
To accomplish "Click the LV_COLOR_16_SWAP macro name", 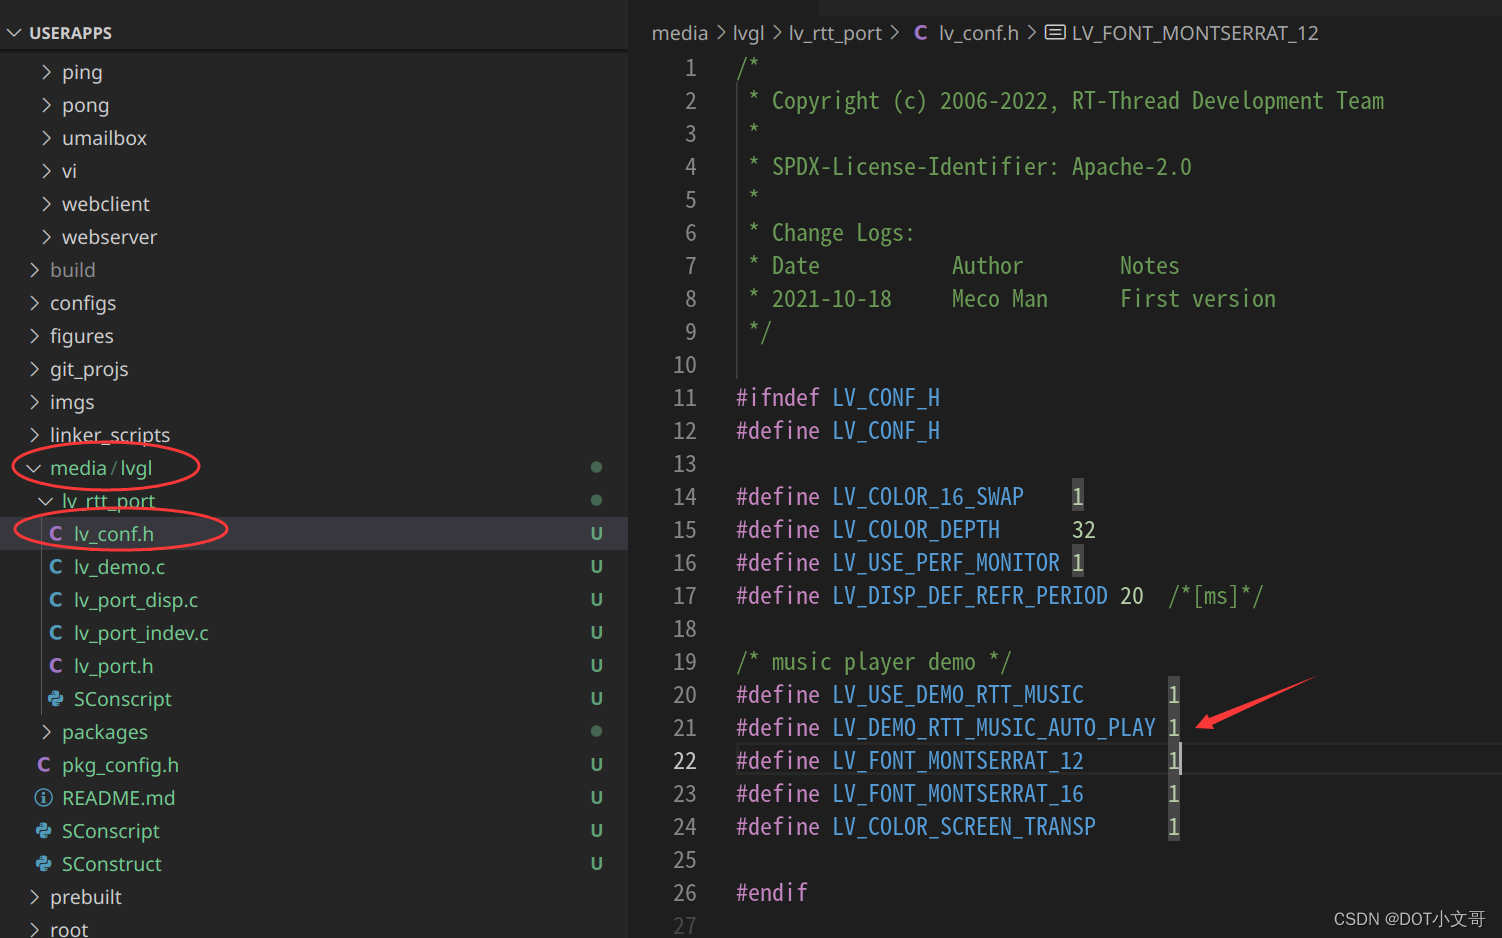I will 928,497.
